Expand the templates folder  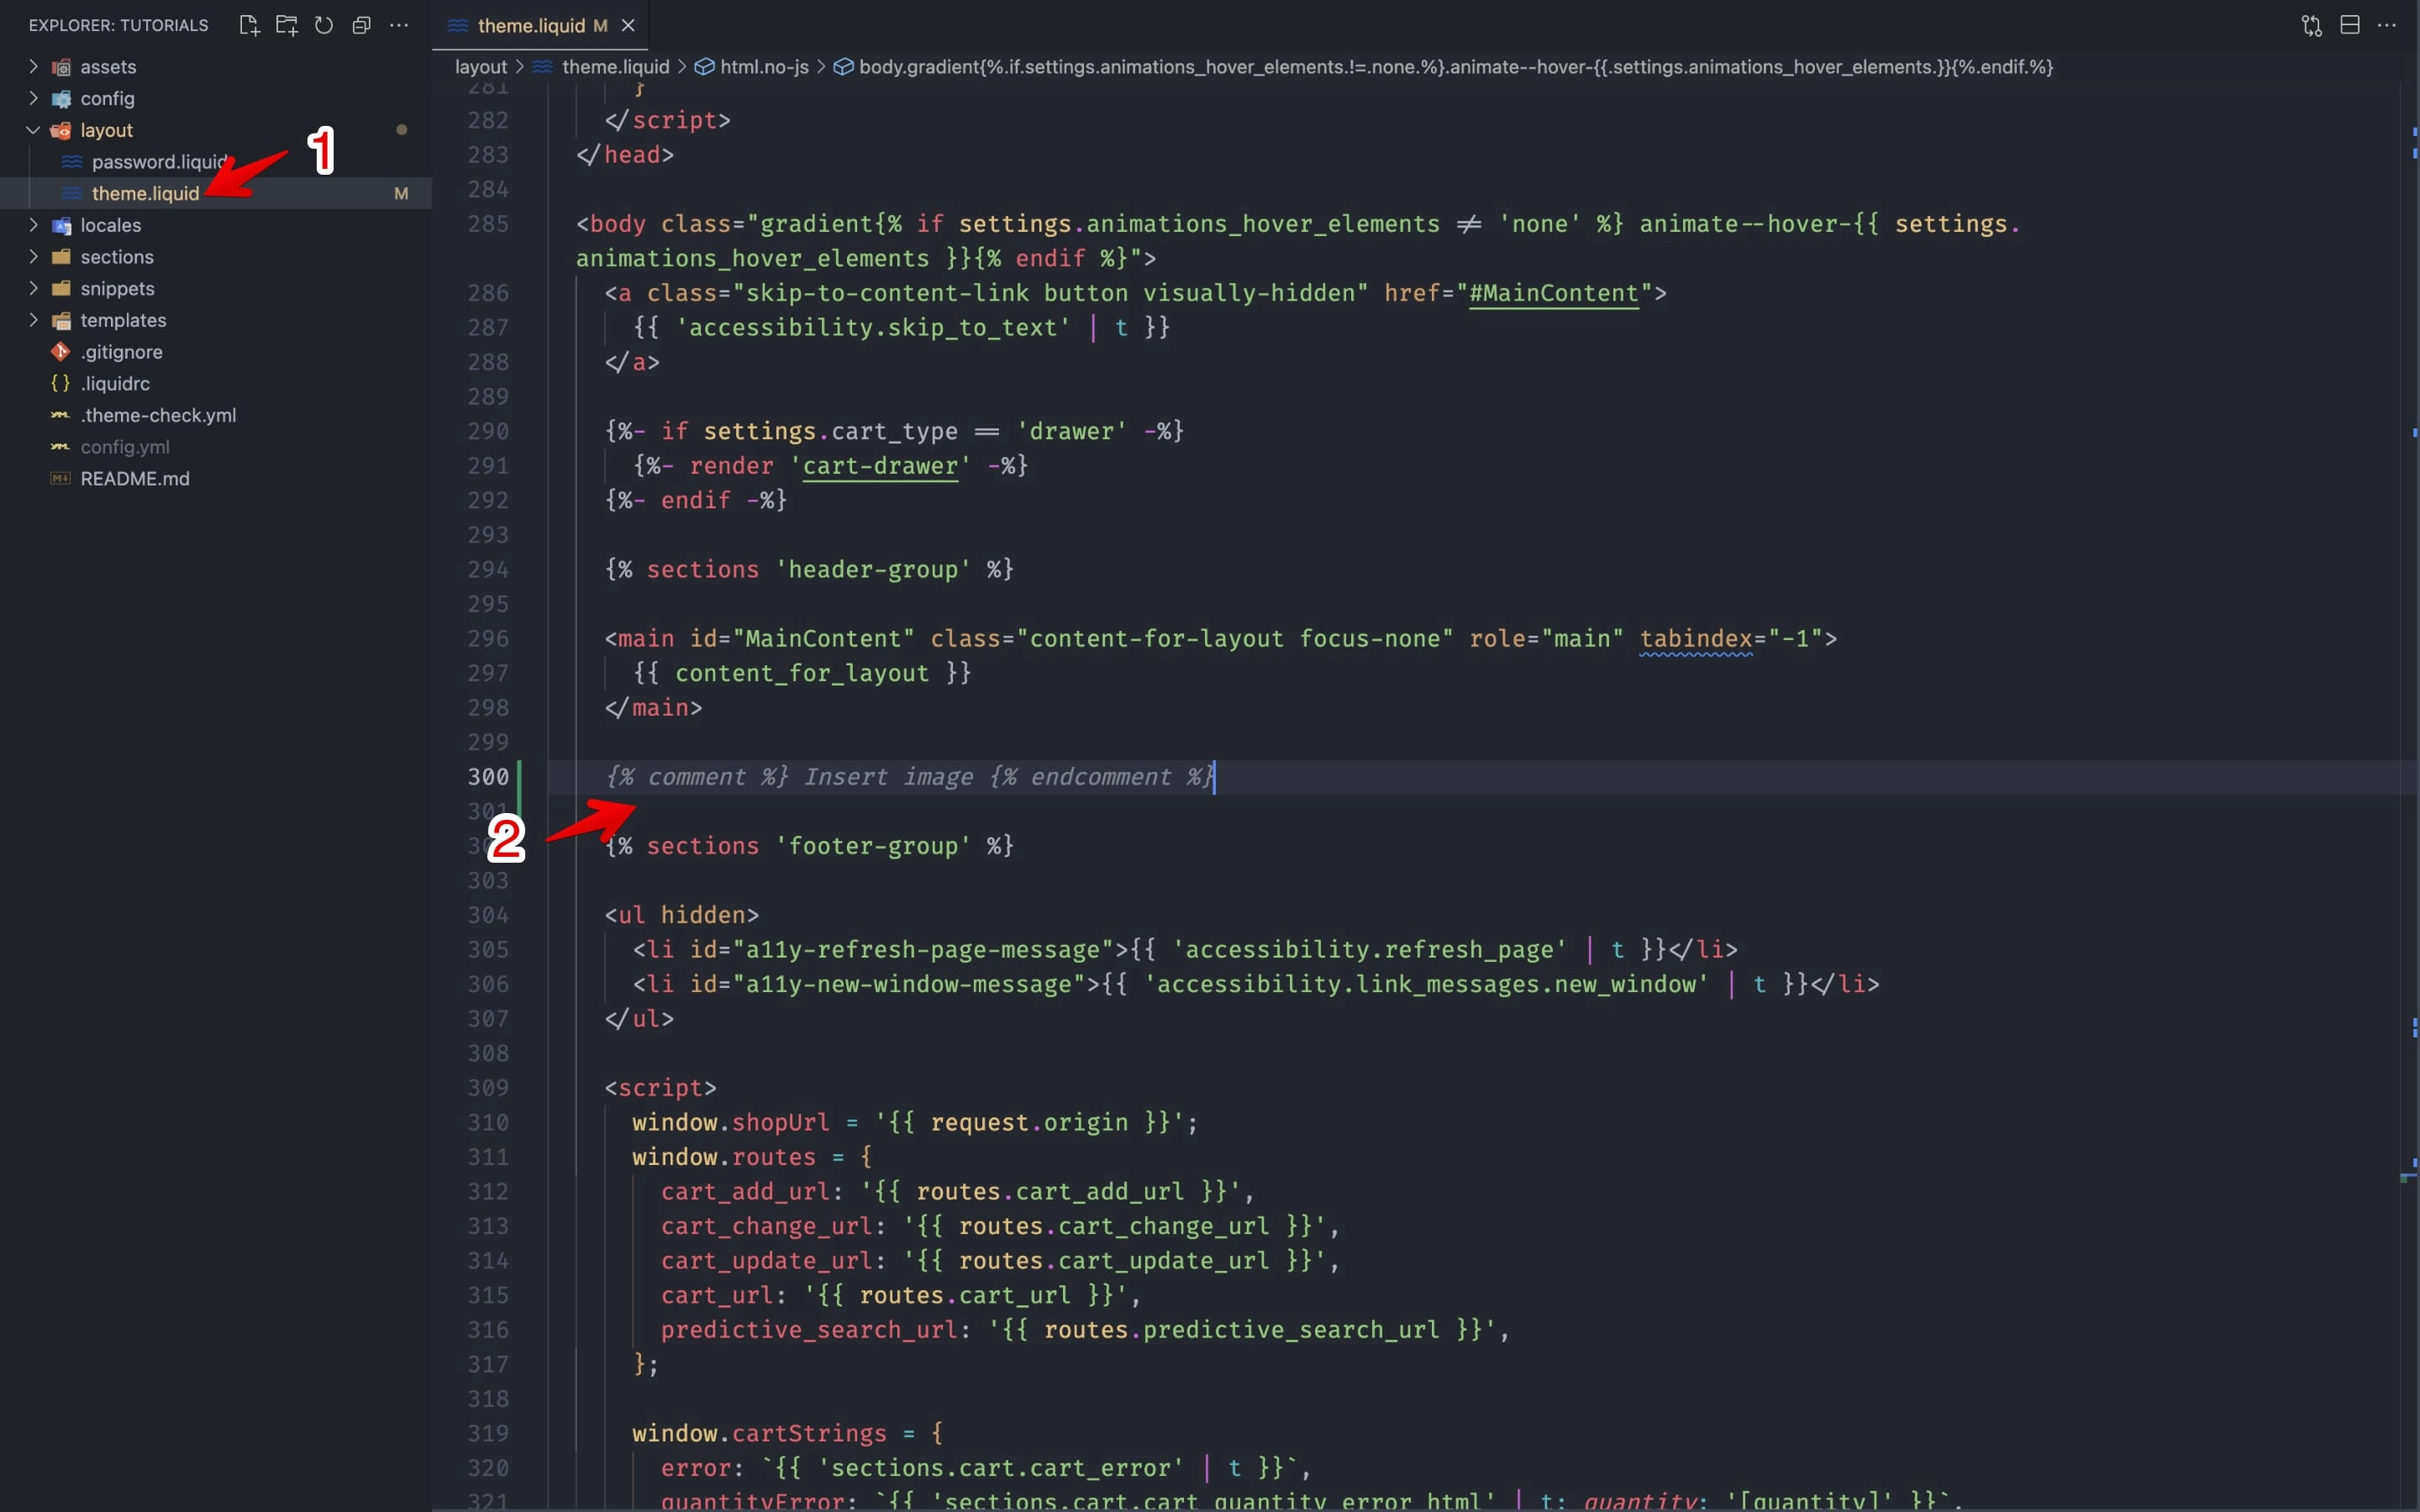click(33, 320)
